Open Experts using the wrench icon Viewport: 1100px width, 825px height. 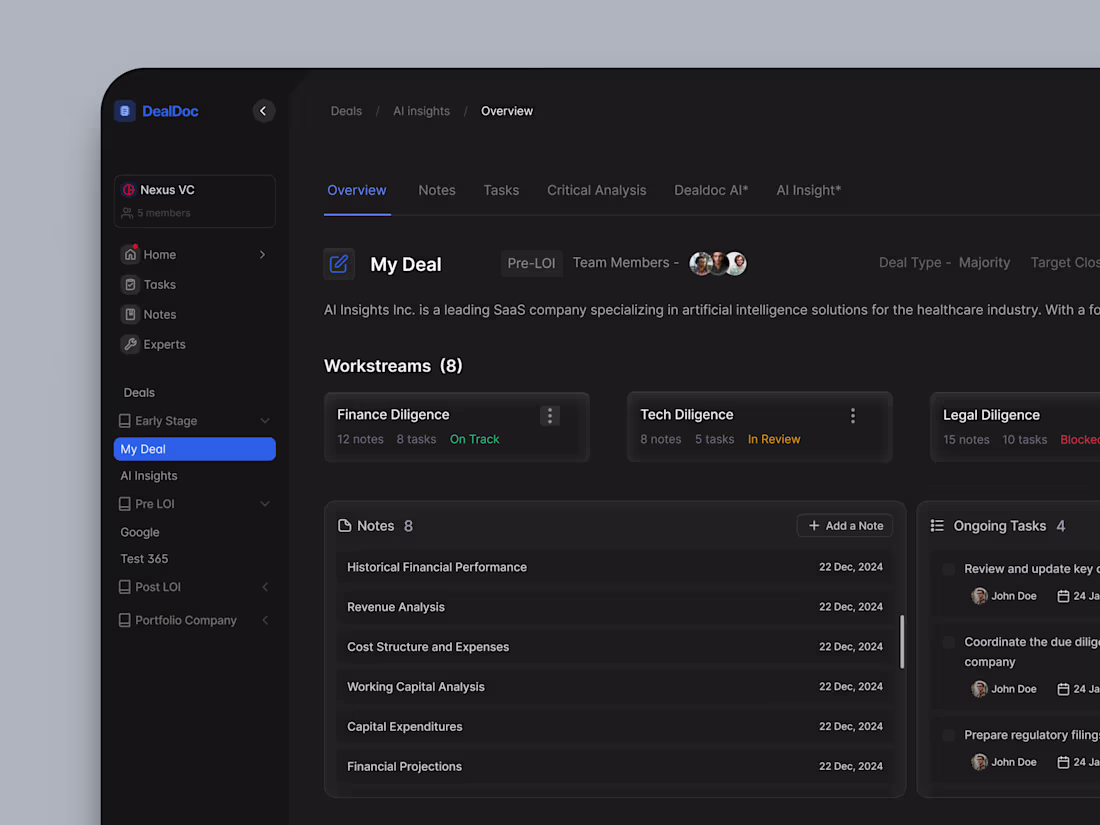pyautogui.click(x=129, y=344)
